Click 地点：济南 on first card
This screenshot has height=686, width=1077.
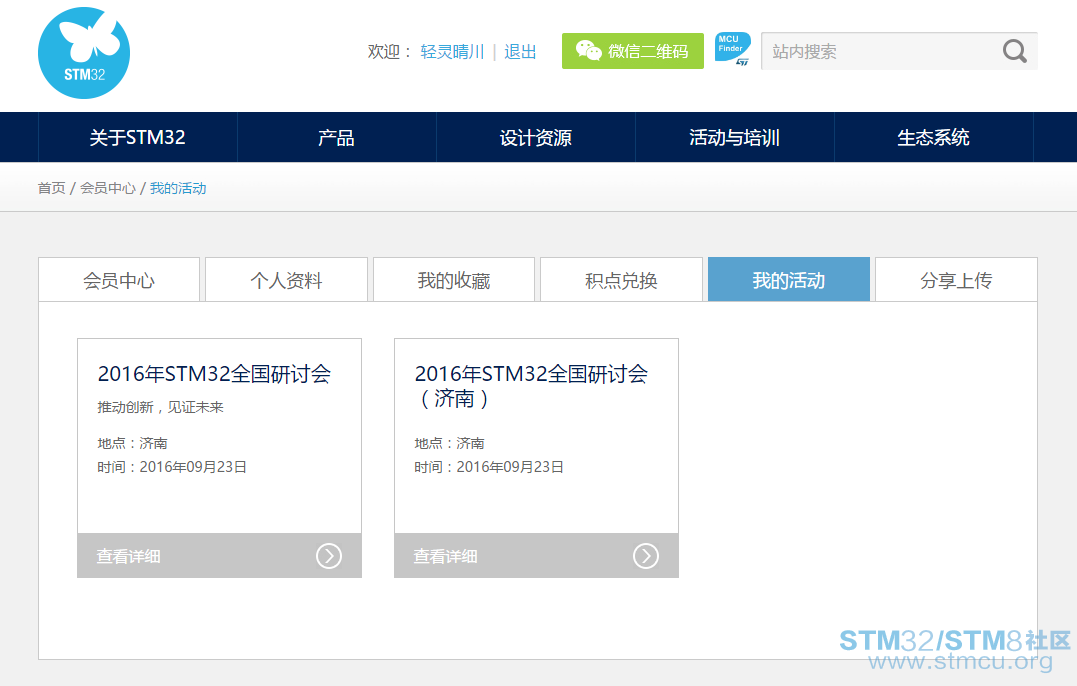[133, 444]
